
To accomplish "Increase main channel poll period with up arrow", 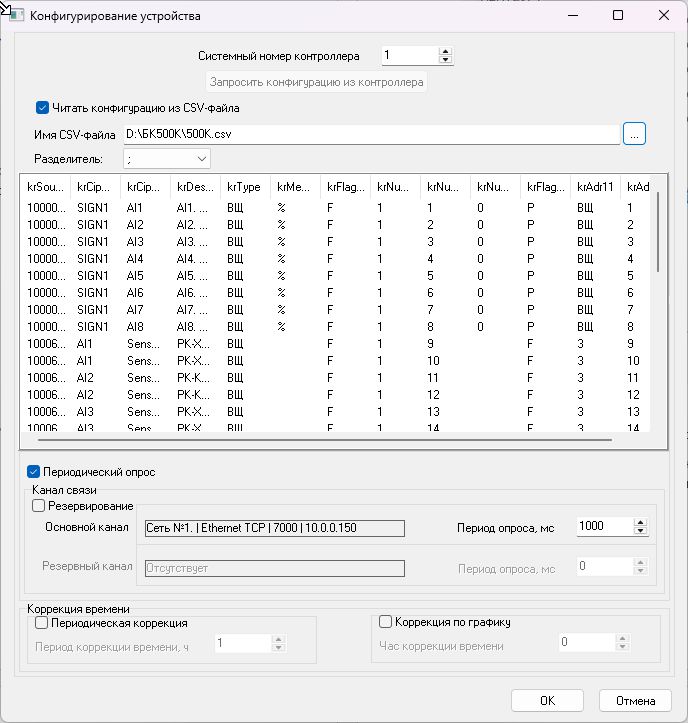I will tap(641, 522).
